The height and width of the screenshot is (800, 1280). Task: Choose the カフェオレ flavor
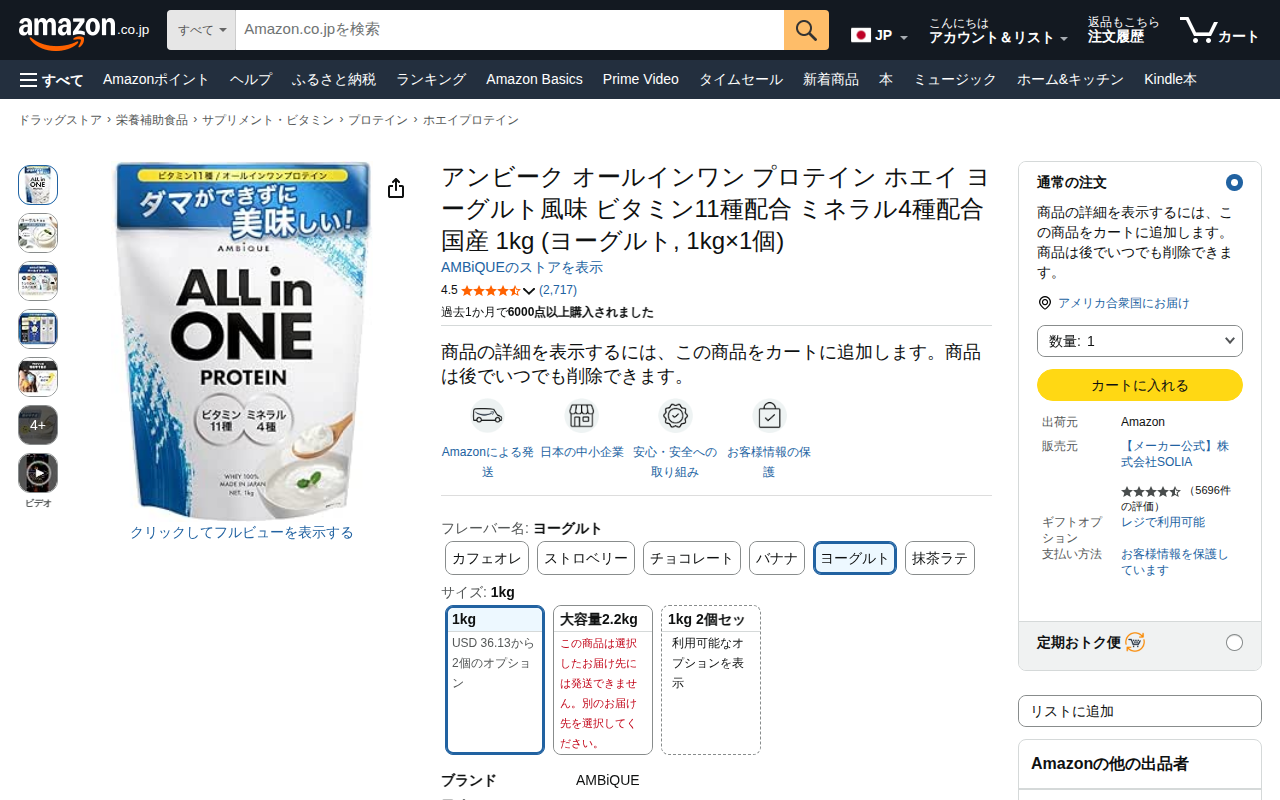[x=487, y=558]
